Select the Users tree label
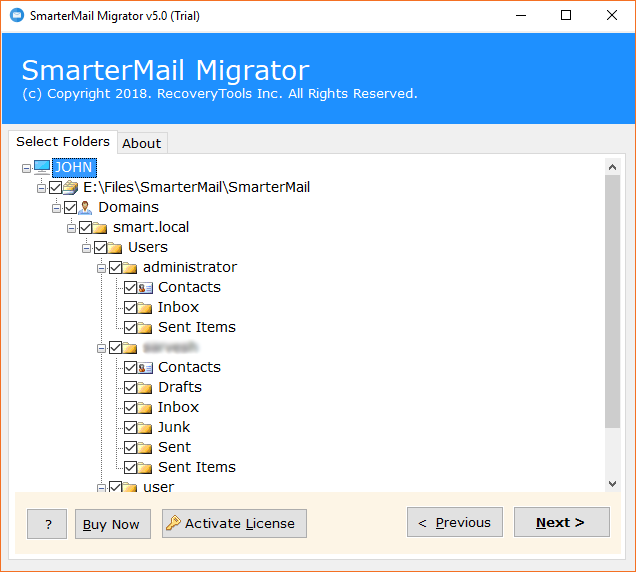This screenshot has height=572, width=636. (x=148, y=247)
